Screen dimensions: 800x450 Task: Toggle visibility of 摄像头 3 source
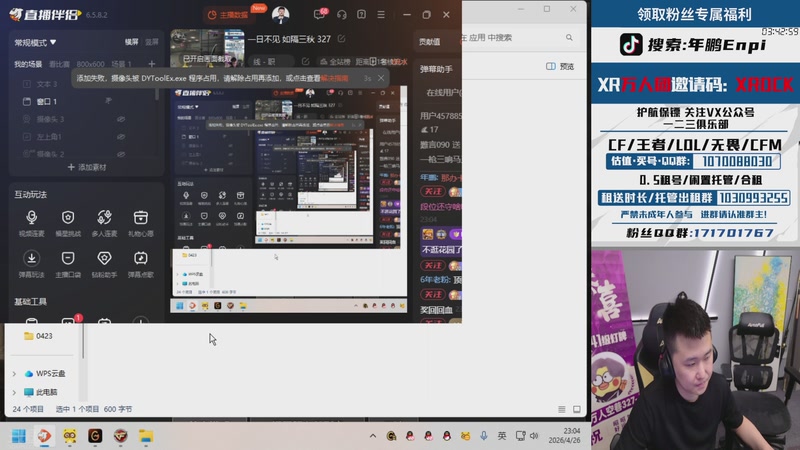[121, 119]
